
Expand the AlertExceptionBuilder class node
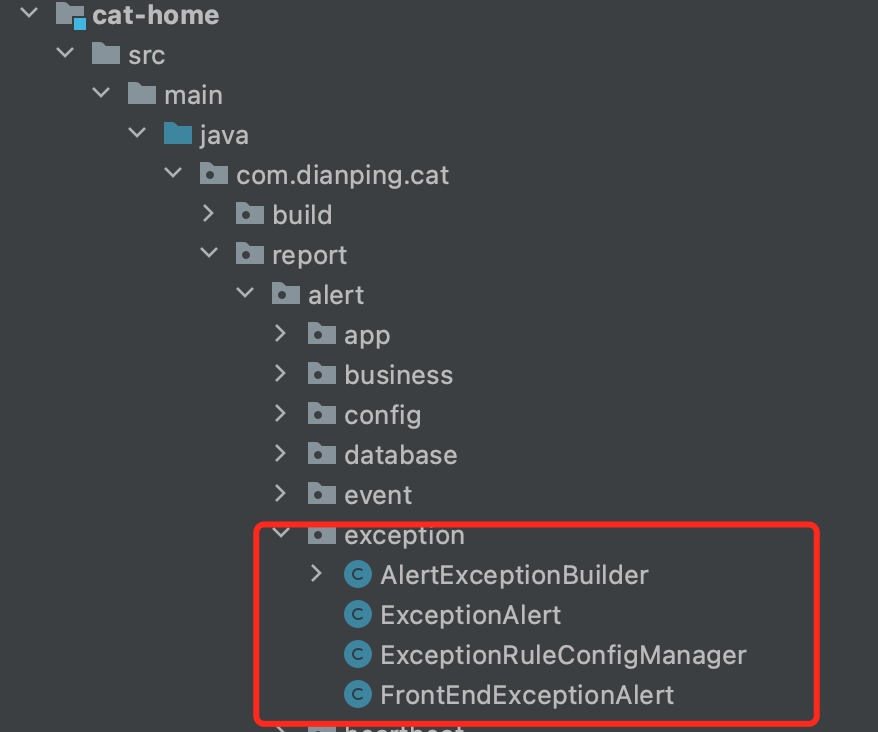coord(316,575)
